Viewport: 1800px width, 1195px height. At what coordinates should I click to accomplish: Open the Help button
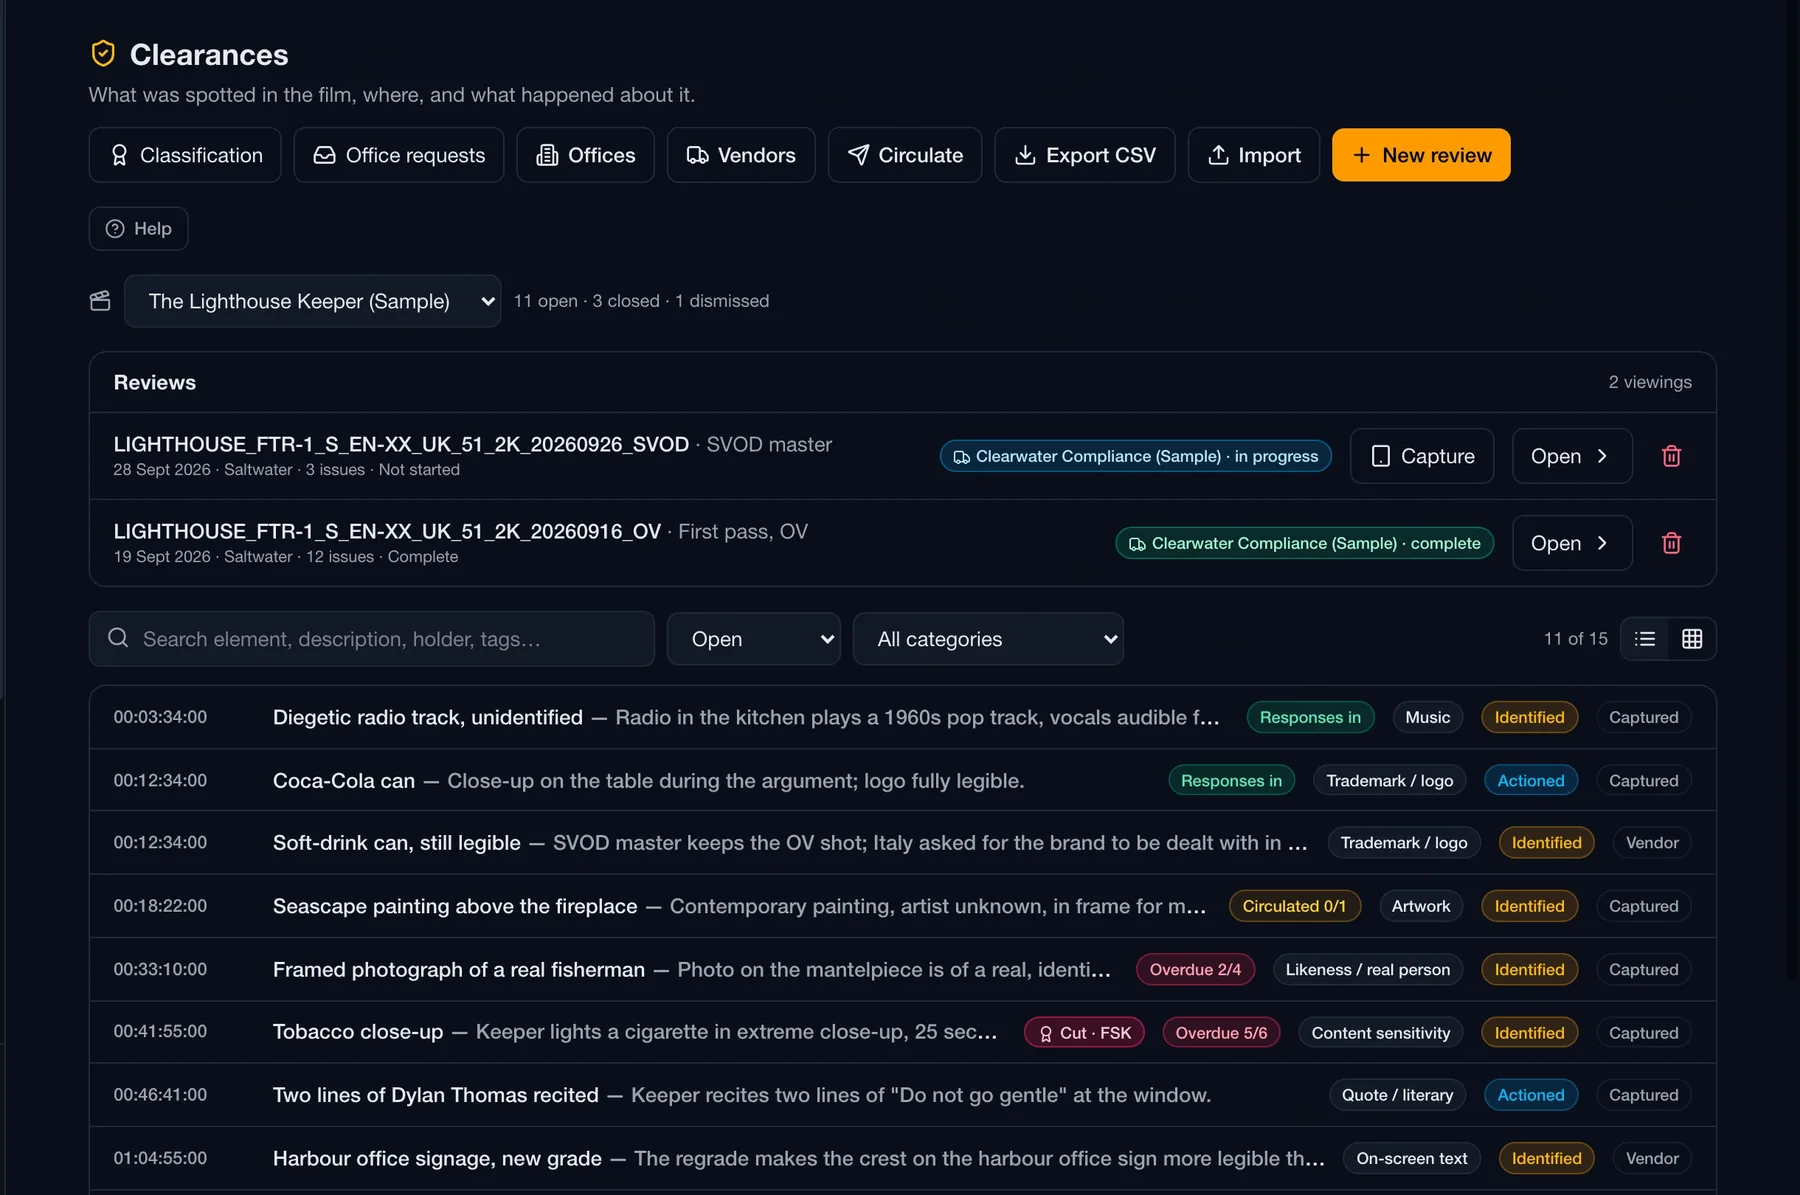click(x=138, y=229)
